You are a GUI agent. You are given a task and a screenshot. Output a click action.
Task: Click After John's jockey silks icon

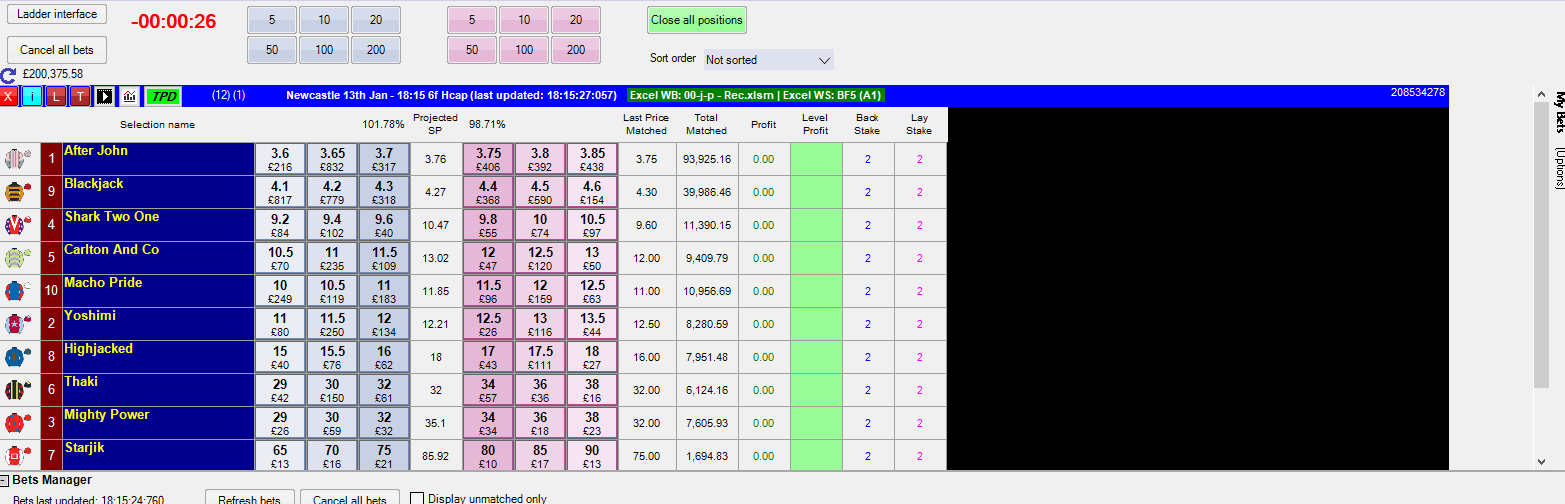click(x=16, y=159)
